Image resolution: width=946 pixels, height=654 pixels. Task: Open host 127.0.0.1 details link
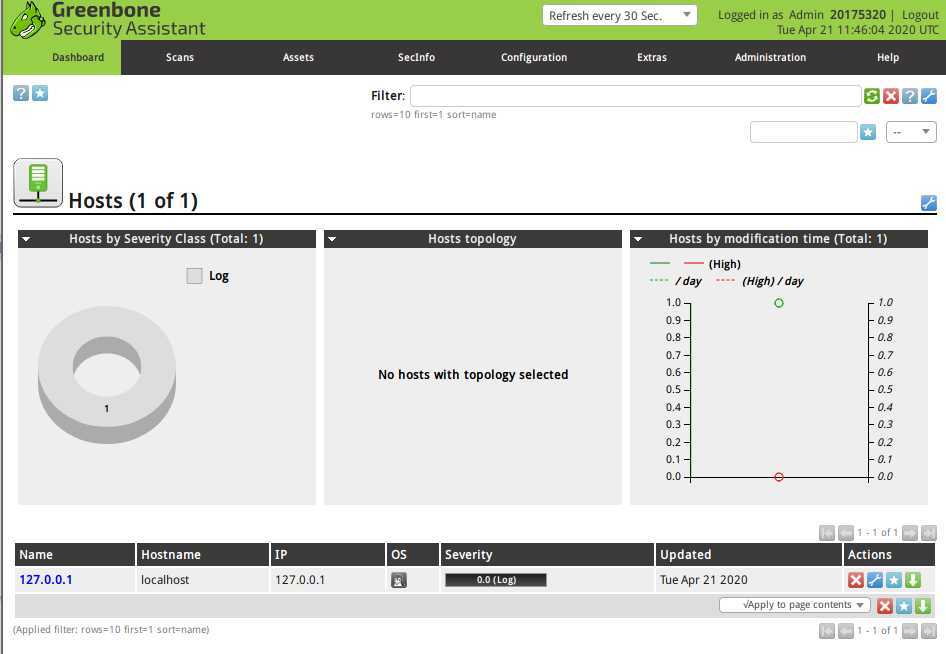pyautogui.click(x=46, y=580)
